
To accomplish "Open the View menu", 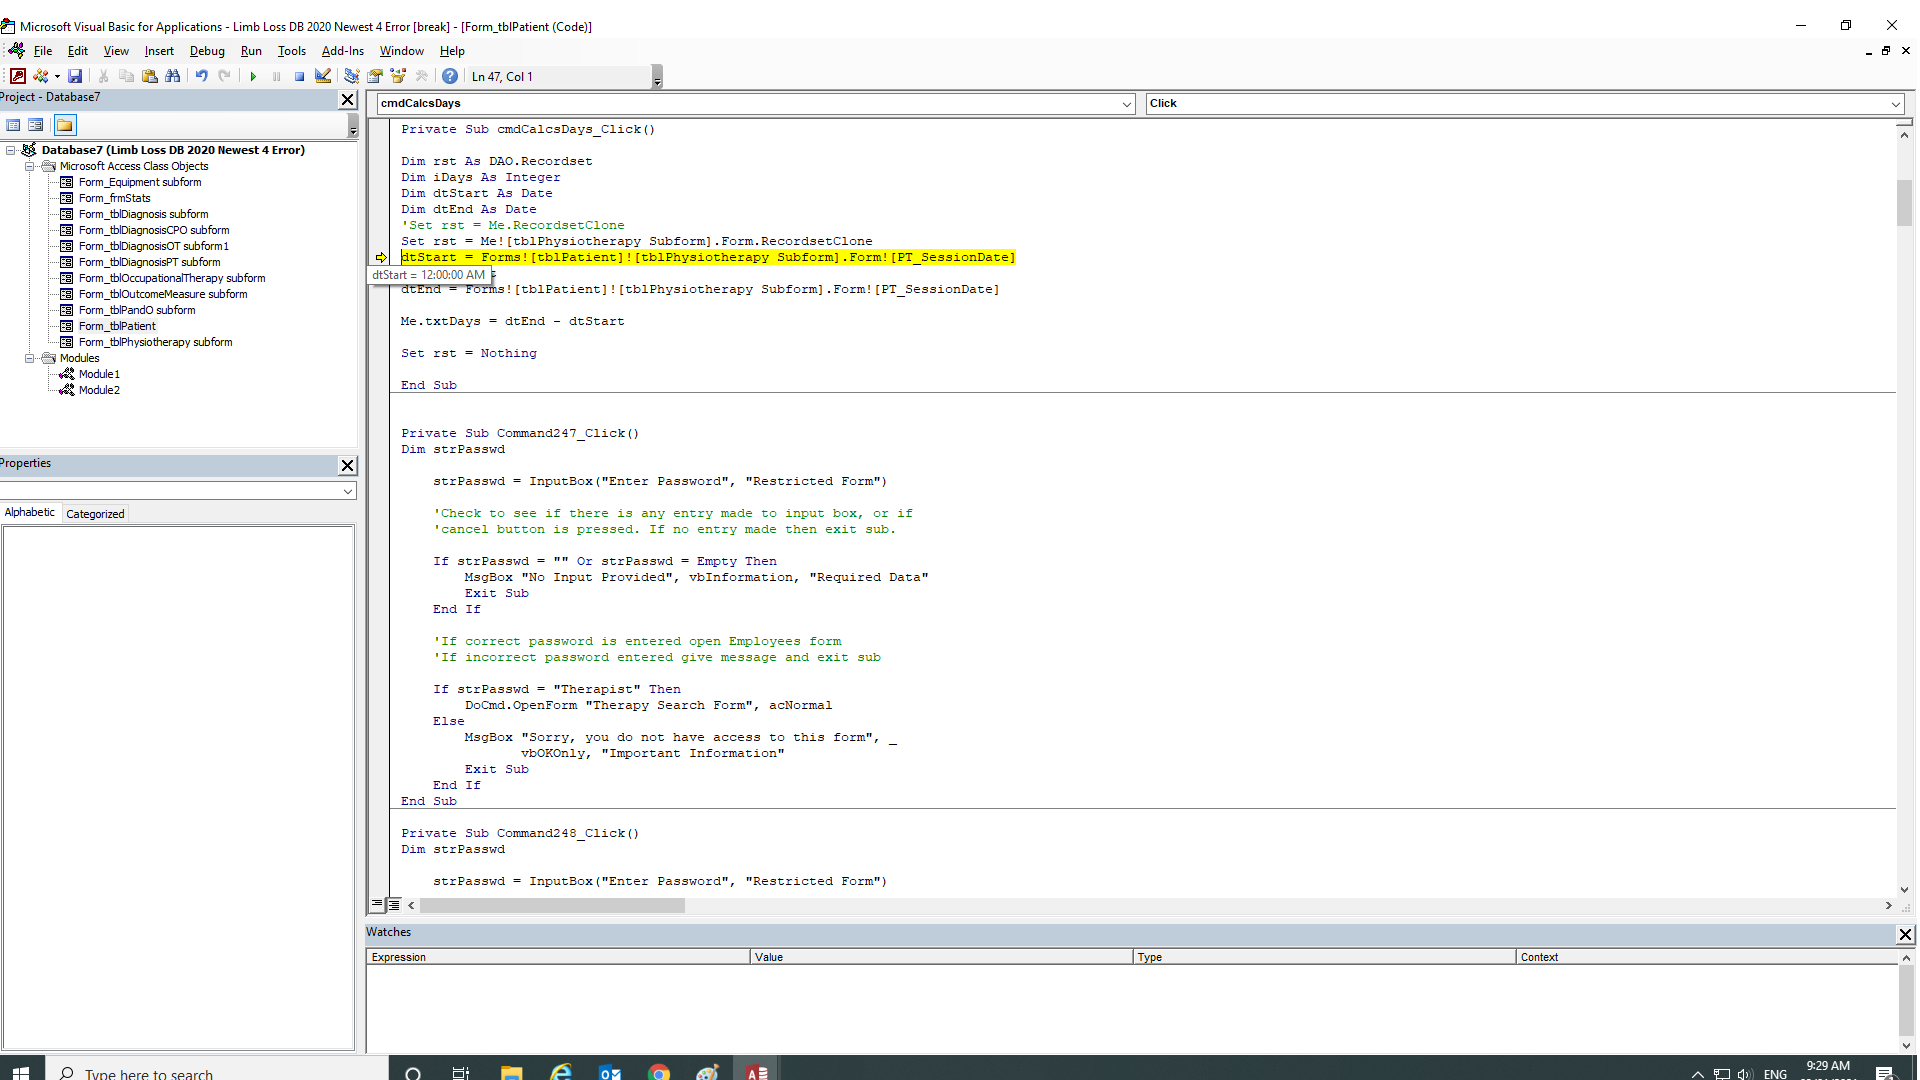I will pyautogui.click(x=116, y=51).
